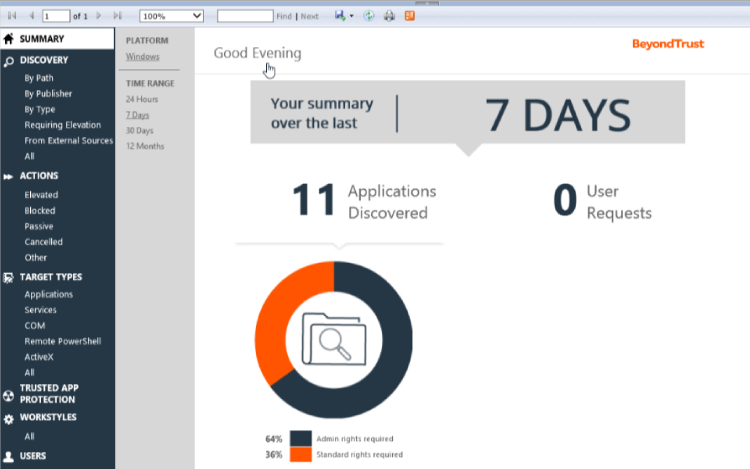Click the green refresh report icon
The image size is (750, 469).
click(368, 16)
